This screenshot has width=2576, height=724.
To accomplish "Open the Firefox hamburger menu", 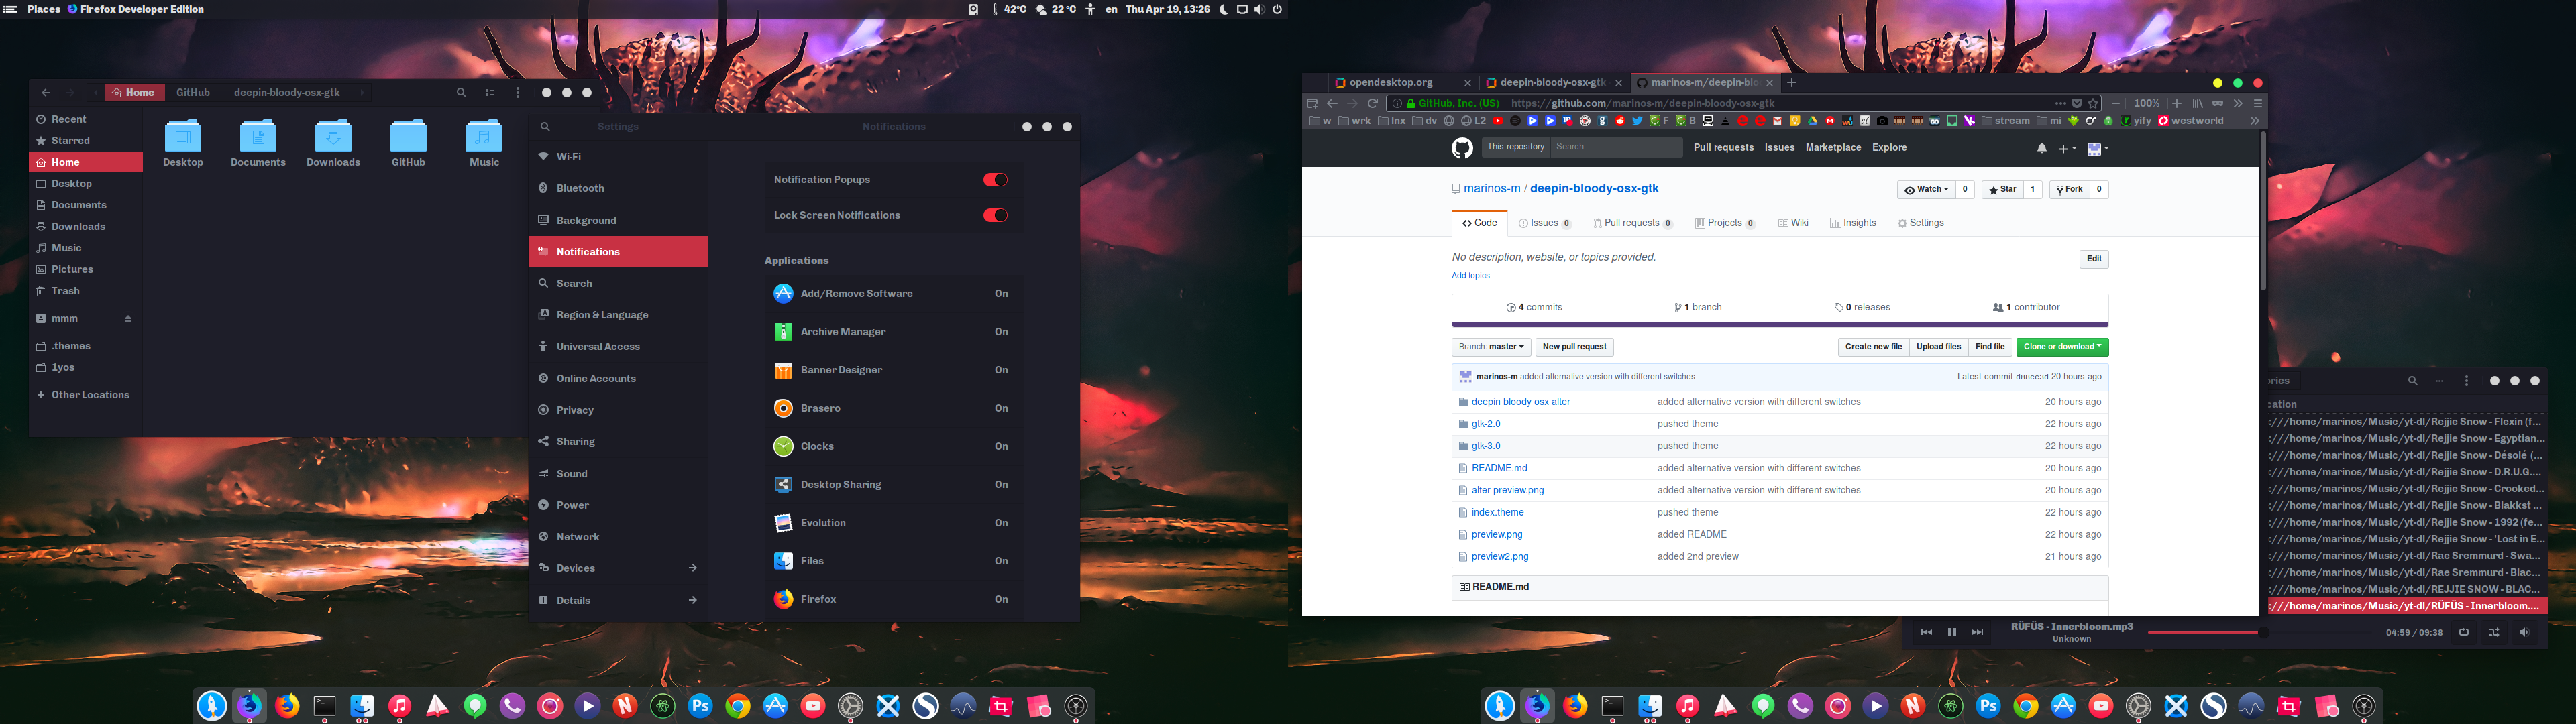I will [2258, 103].
